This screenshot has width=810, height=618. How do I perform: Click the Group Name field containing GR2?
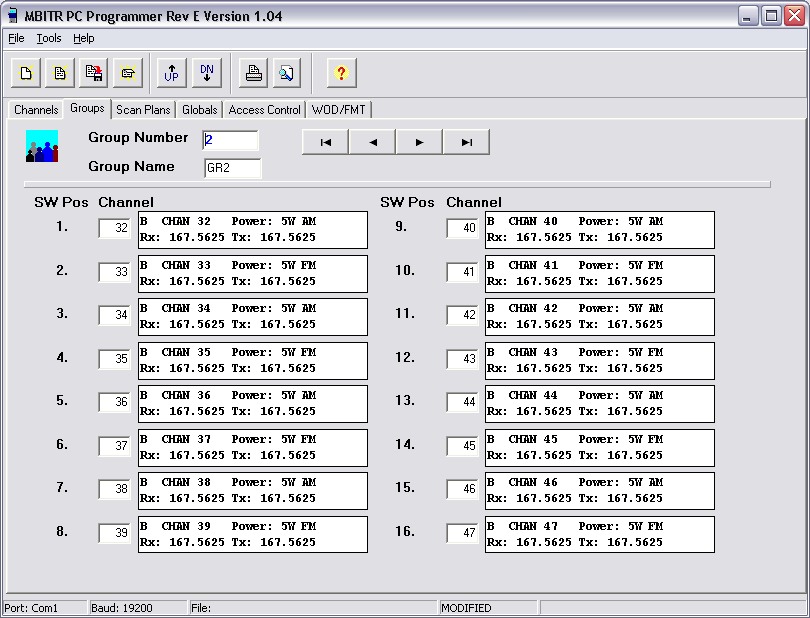232,168
